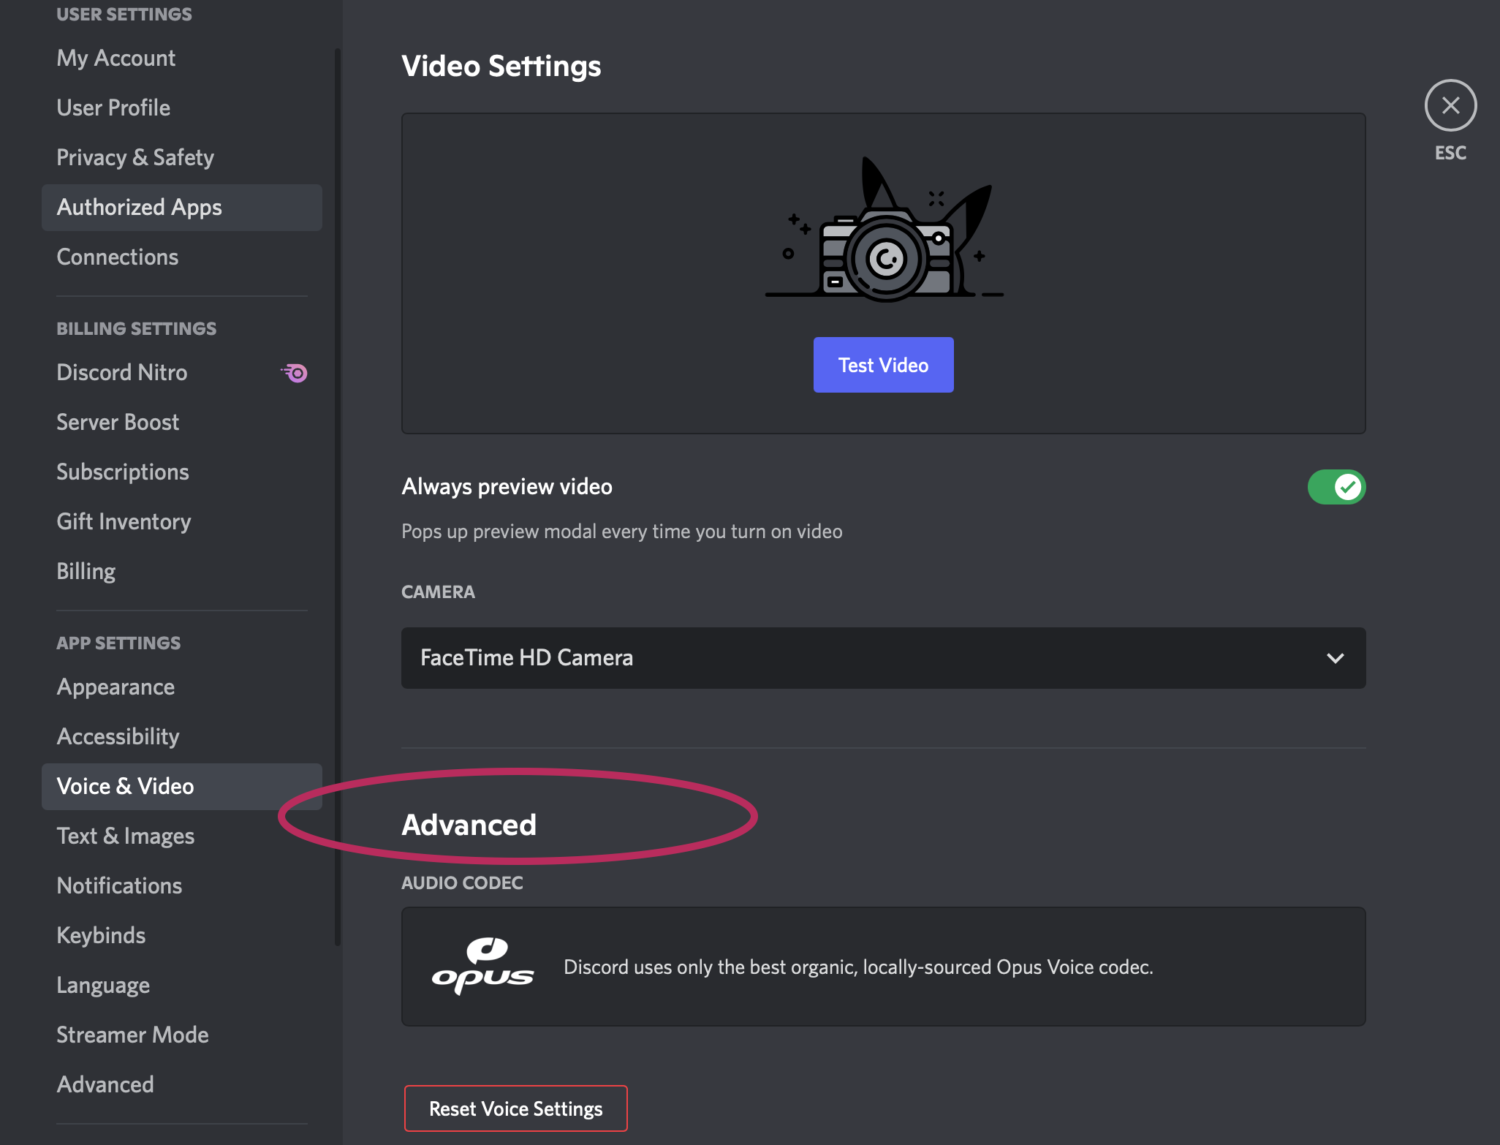
Task: Click the APP SETTINGS header
Action: click(118, 643)
